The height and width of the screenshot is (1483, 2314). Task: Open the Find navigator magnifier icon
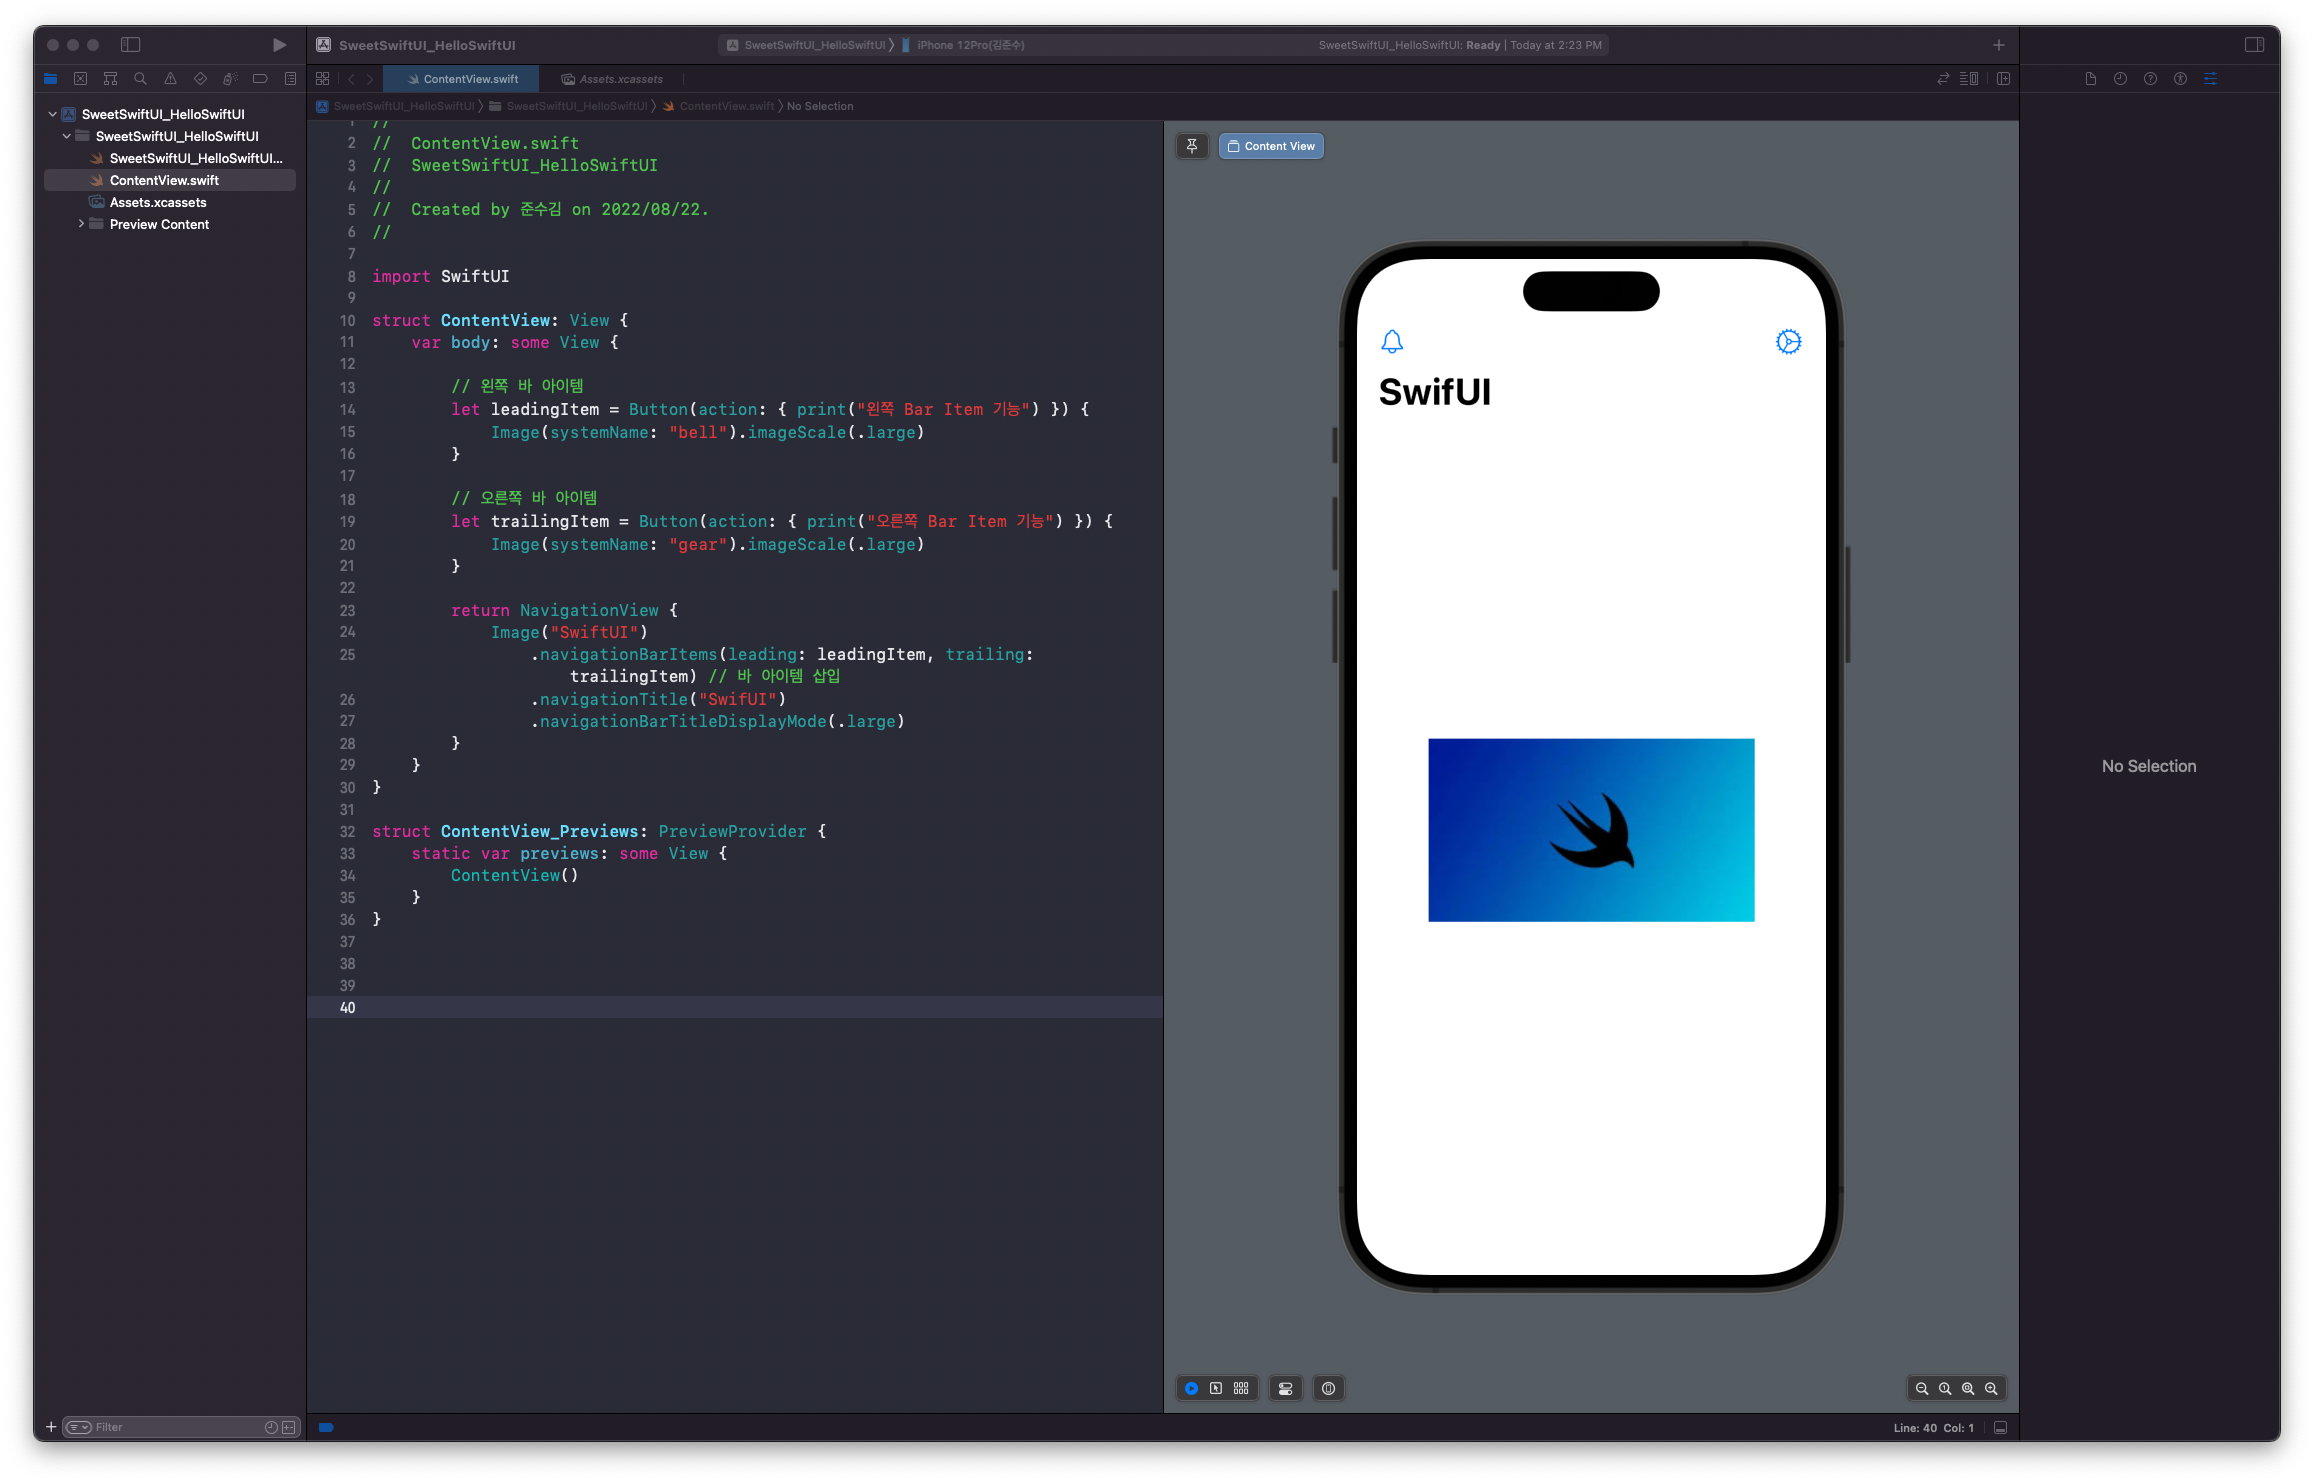(x=140, y=79)
